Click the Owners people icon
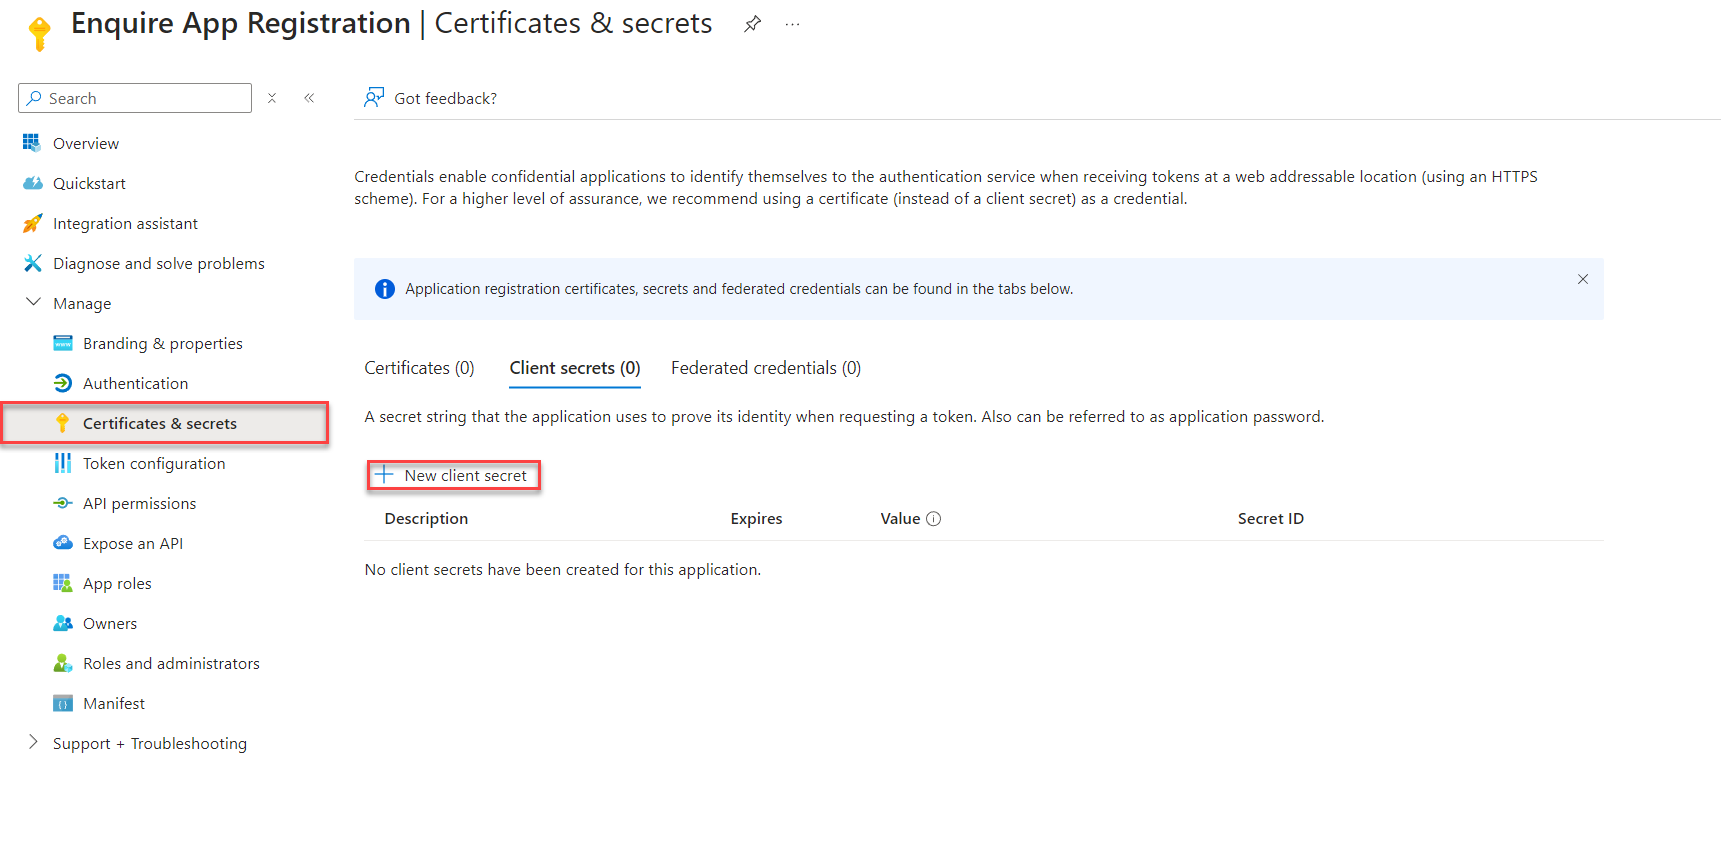The width and height of the screenshot is (1721, 843). coord(63,623)
